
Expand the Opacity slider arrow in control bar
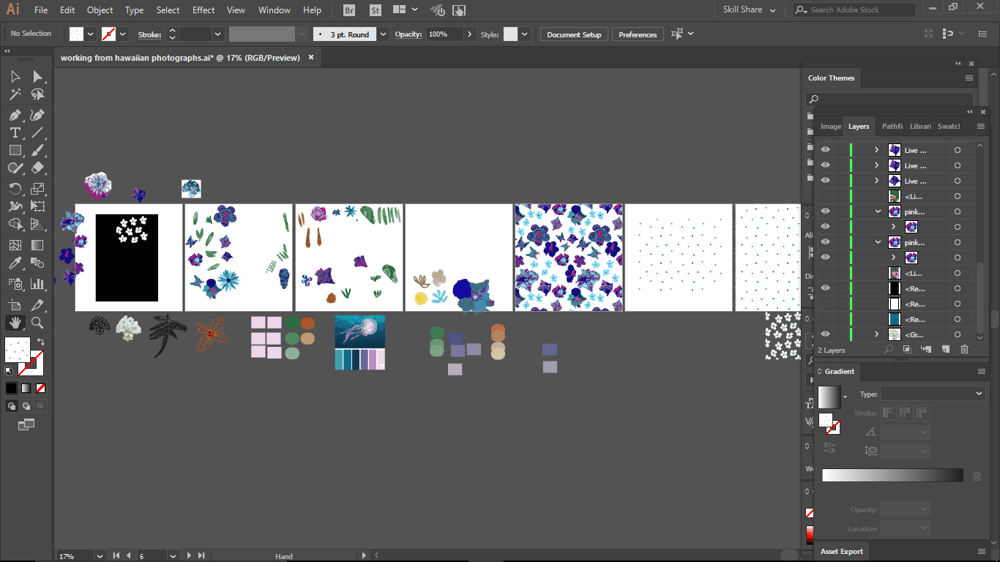[469, 34]
